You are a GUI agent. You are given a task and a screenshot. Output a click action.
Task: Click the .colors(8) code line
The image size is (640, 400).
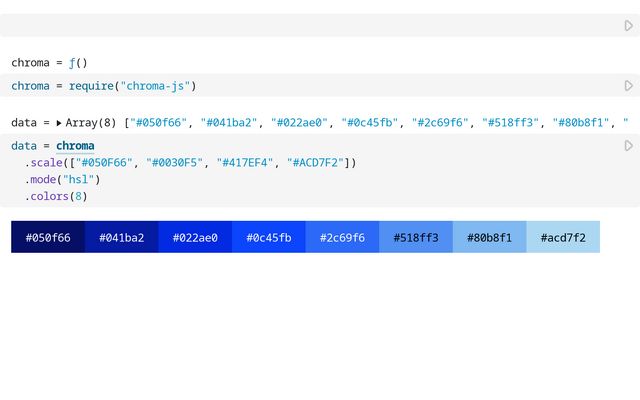56,197
